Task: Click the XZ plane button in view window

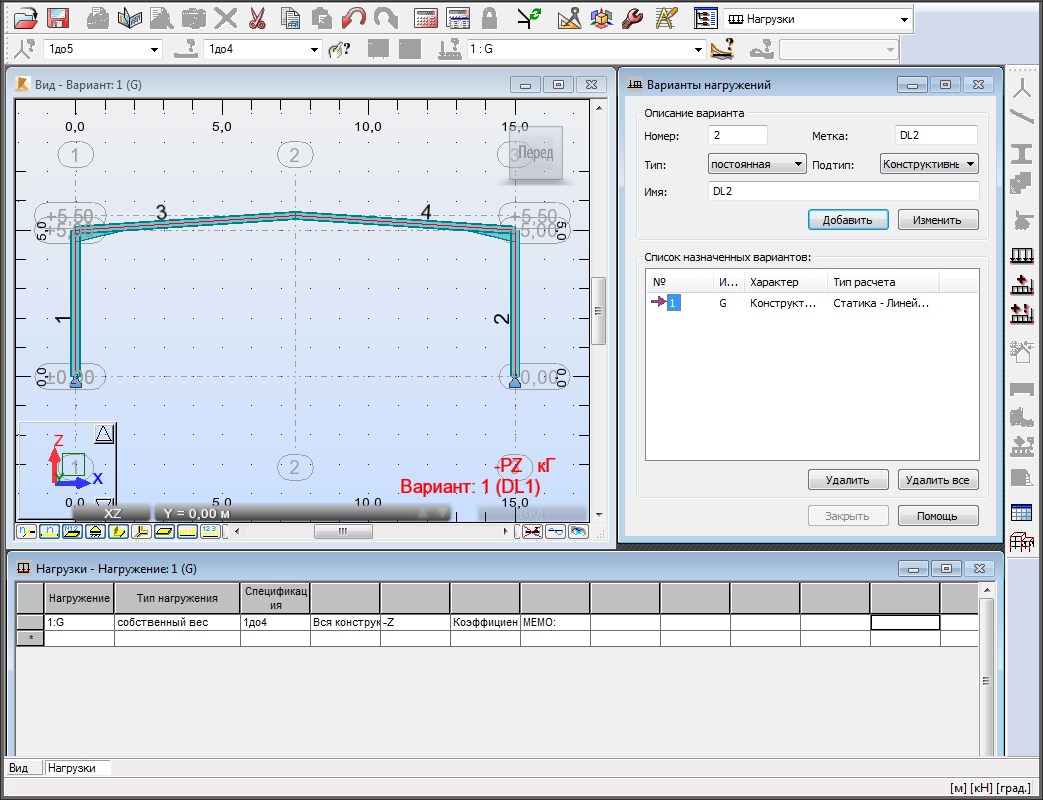Action: [x=112, y=513]
